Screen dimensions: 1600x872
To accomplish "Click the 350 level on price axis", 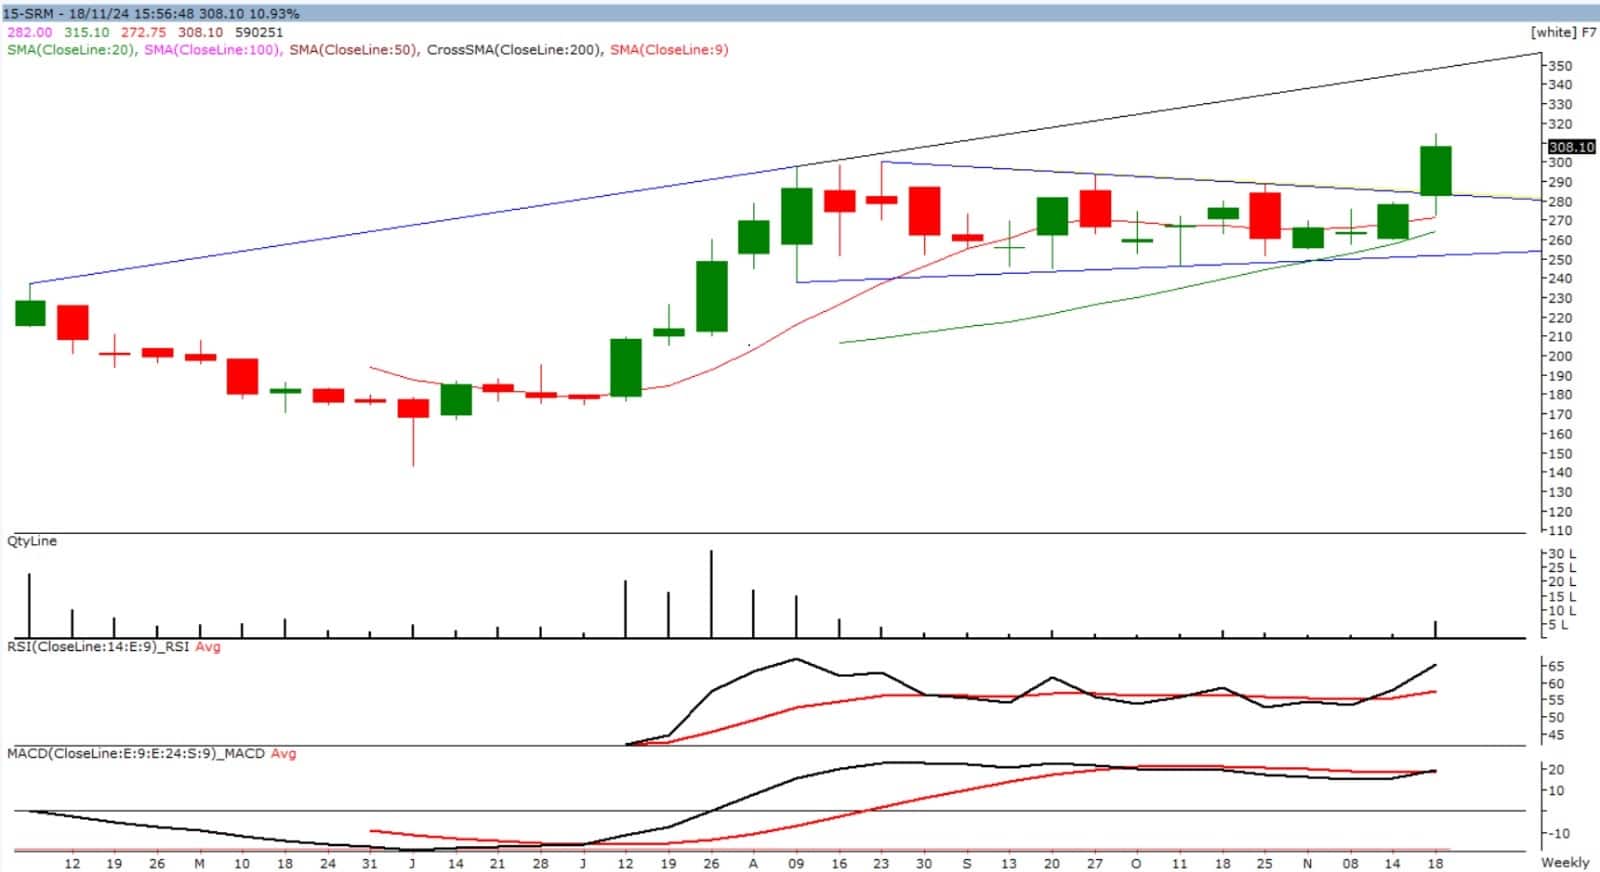I will click(x=1559, y=66).
